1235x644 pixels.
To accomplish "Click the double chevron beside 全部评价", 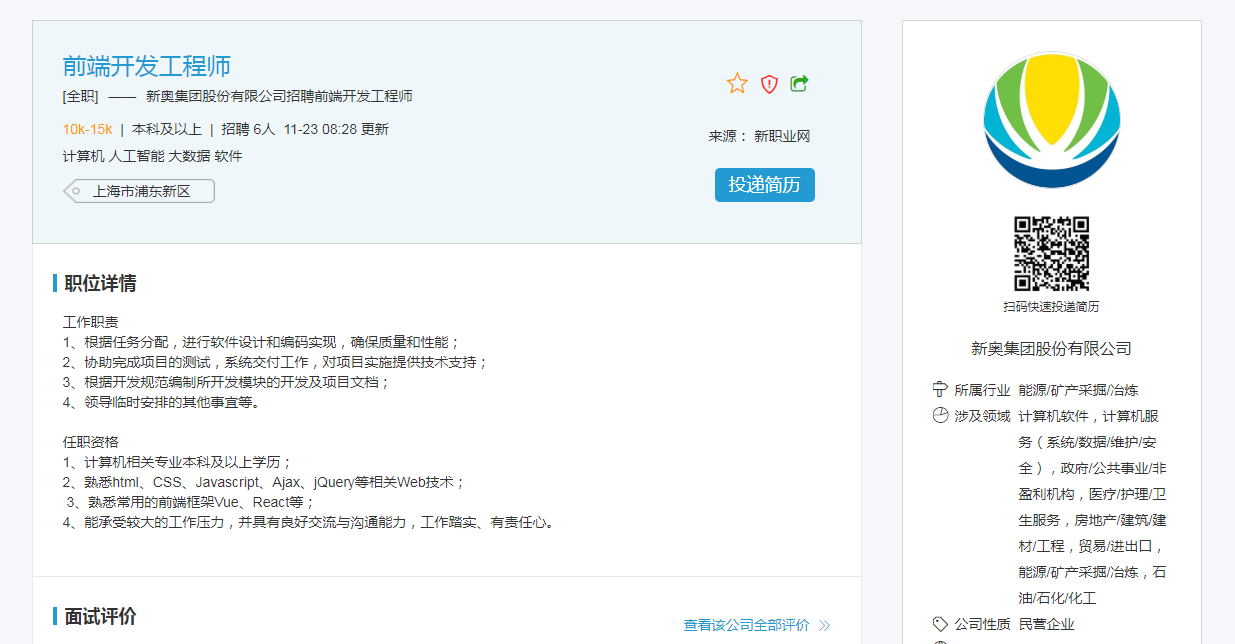I will [x=825, y=625].
